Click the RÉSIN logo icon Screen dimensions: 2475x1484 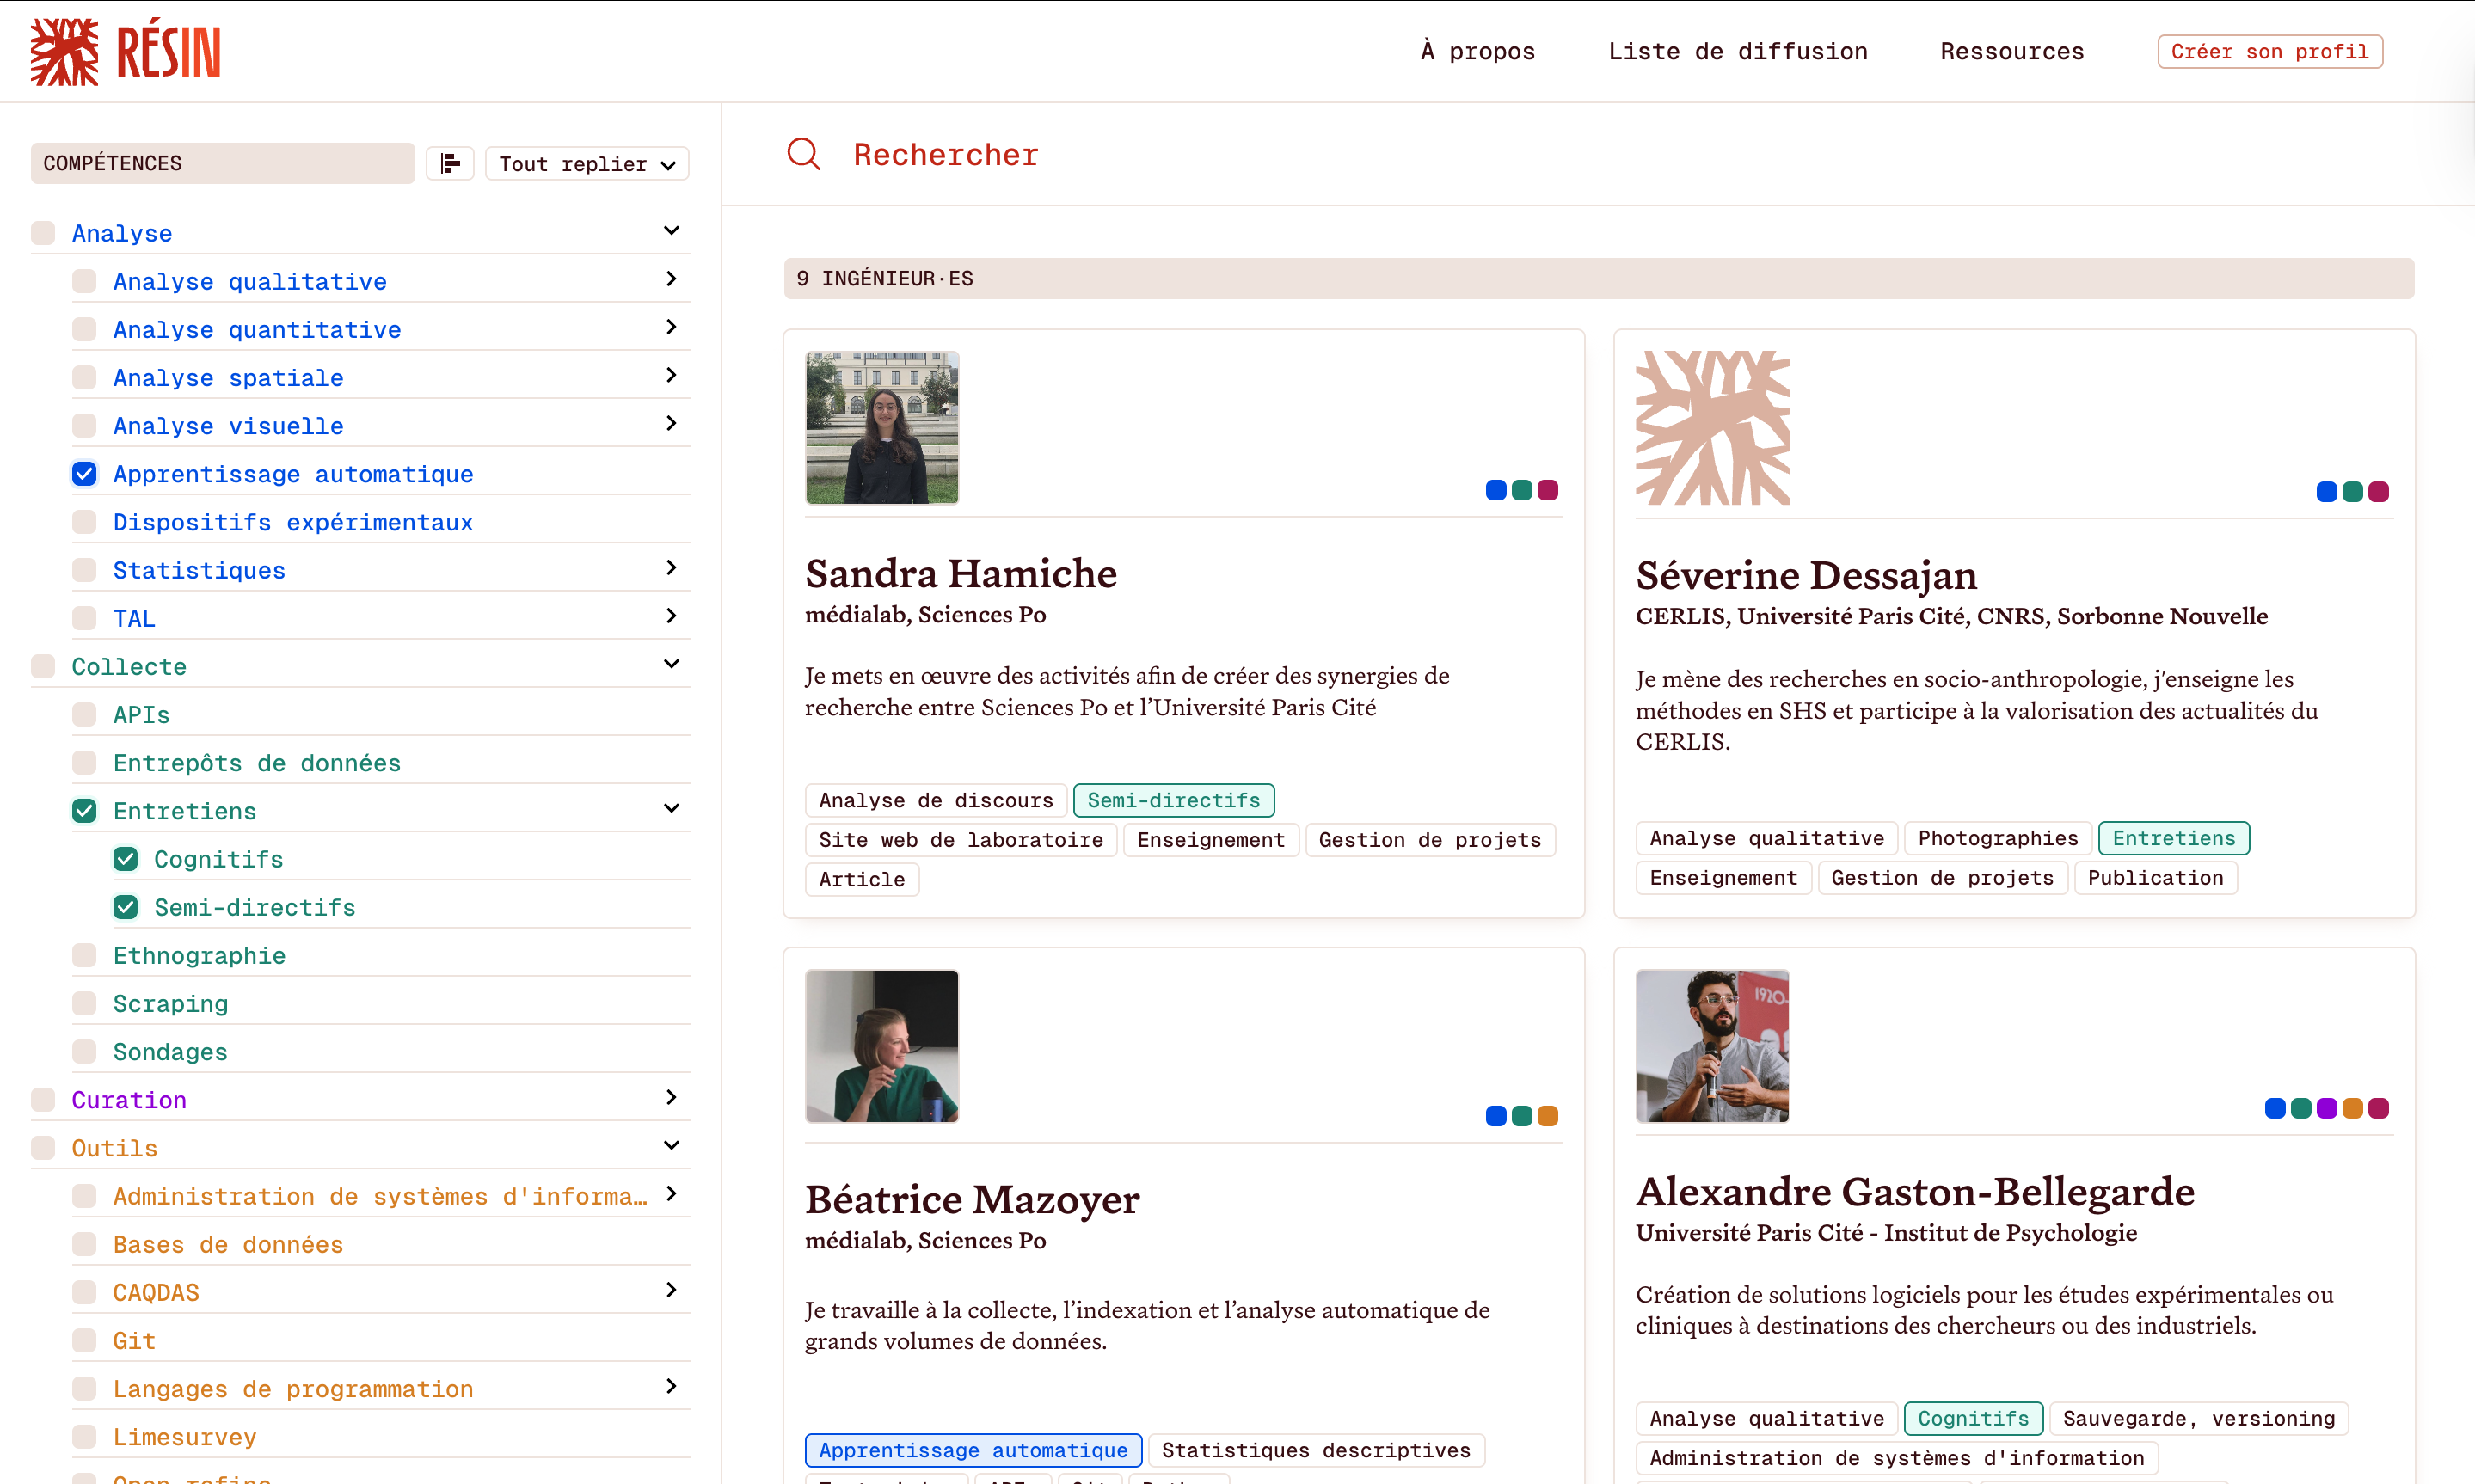[64, 52]
